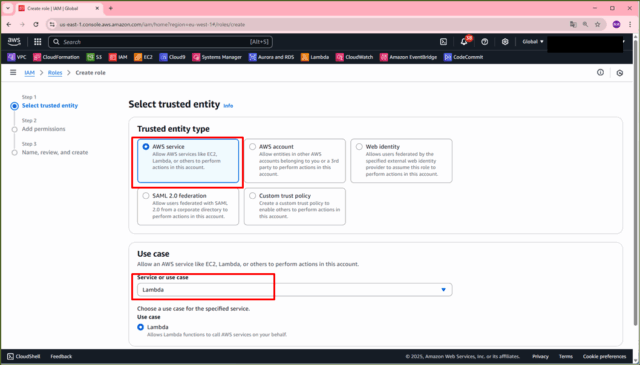640x365 pixels.
Task: Open the Terms footer link
Action: click(x=566, y=356)
